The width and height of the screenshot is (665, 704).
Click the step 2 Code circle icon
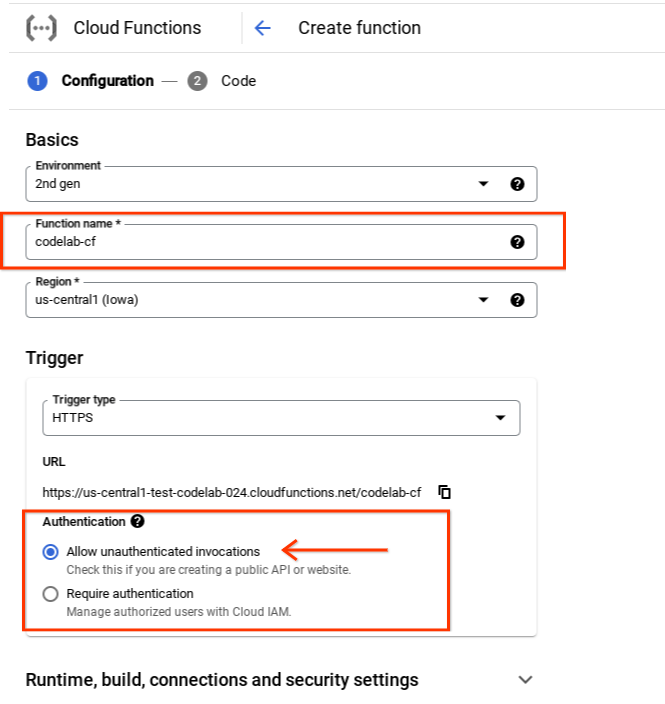197,81
